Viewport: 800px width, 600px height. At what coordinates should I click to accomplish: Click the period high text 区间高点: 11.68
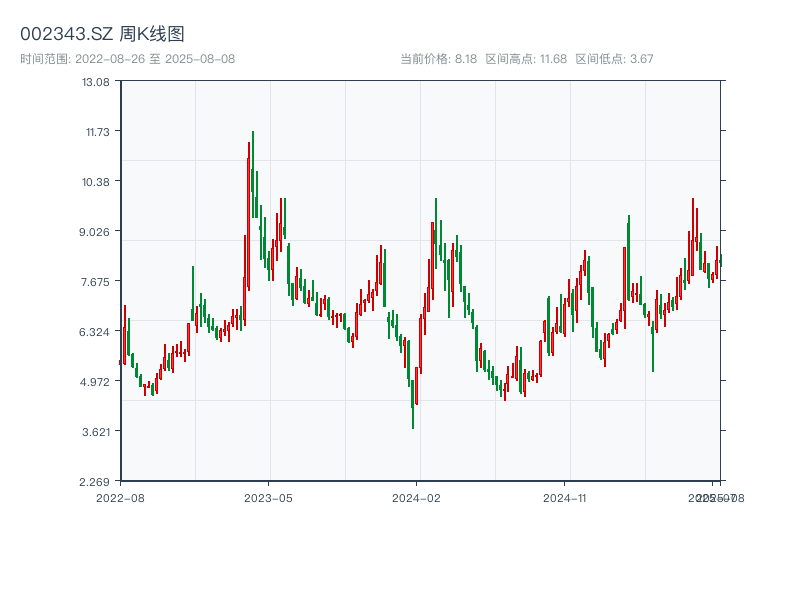526,59
